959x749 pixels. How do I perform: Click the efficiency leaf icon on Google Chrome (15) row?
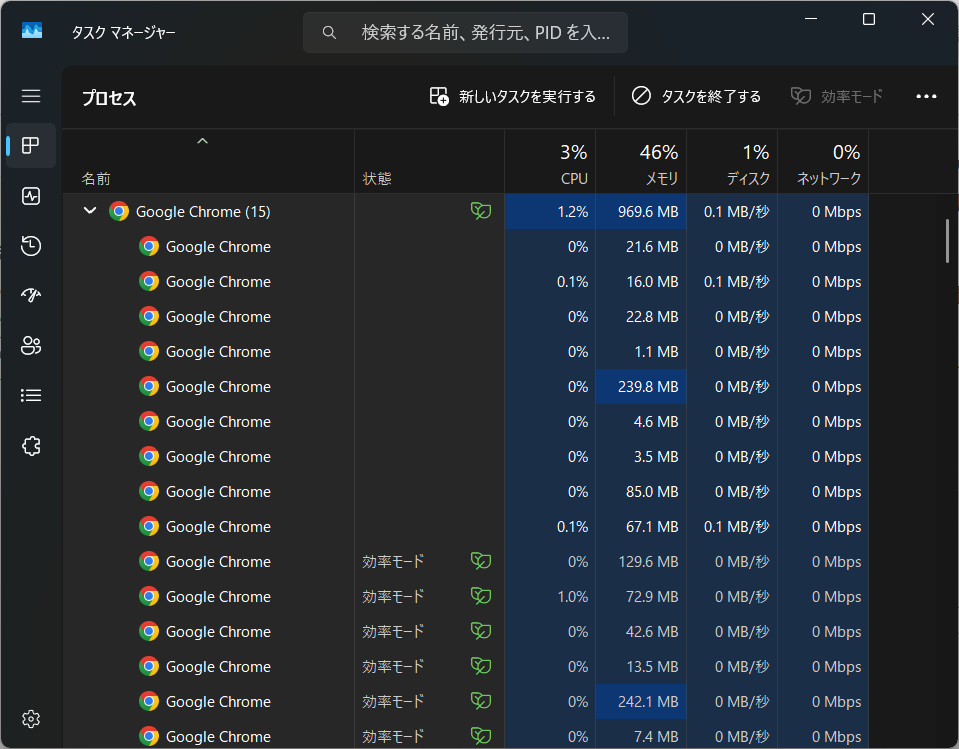[x=481, y=211]
